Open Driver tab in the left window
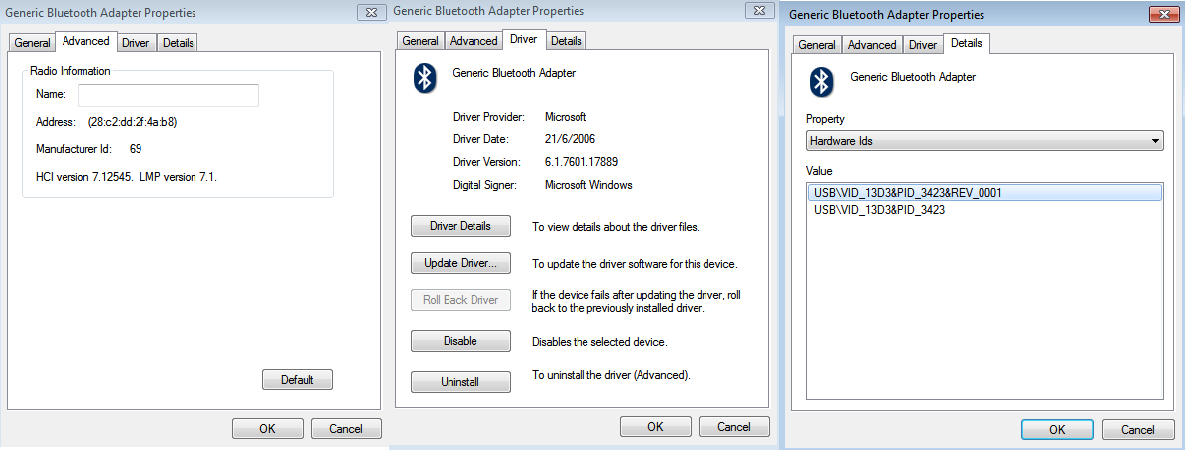The image size is (1187, 452). click(136, 43)
